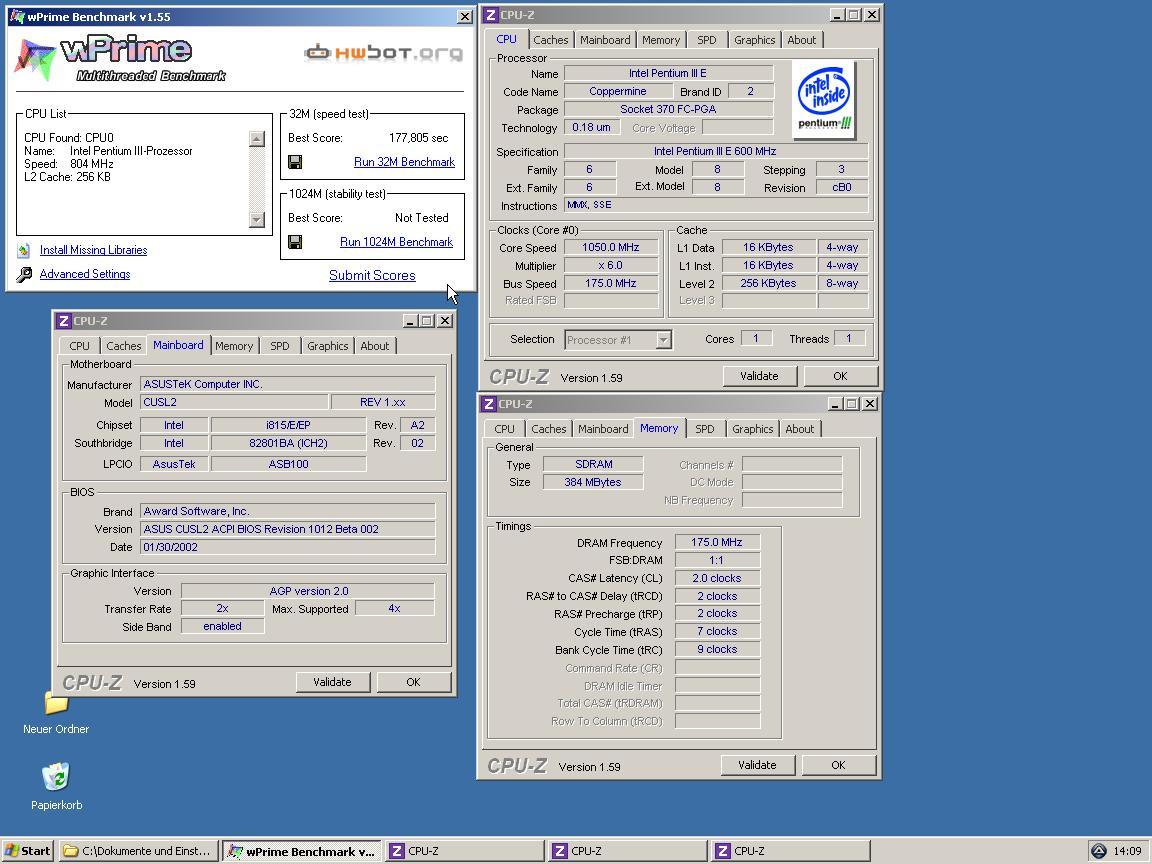The width and height of the screenshot is (1152, 864).
Task: Open Install Missing Libraries link
Action: 93,251
